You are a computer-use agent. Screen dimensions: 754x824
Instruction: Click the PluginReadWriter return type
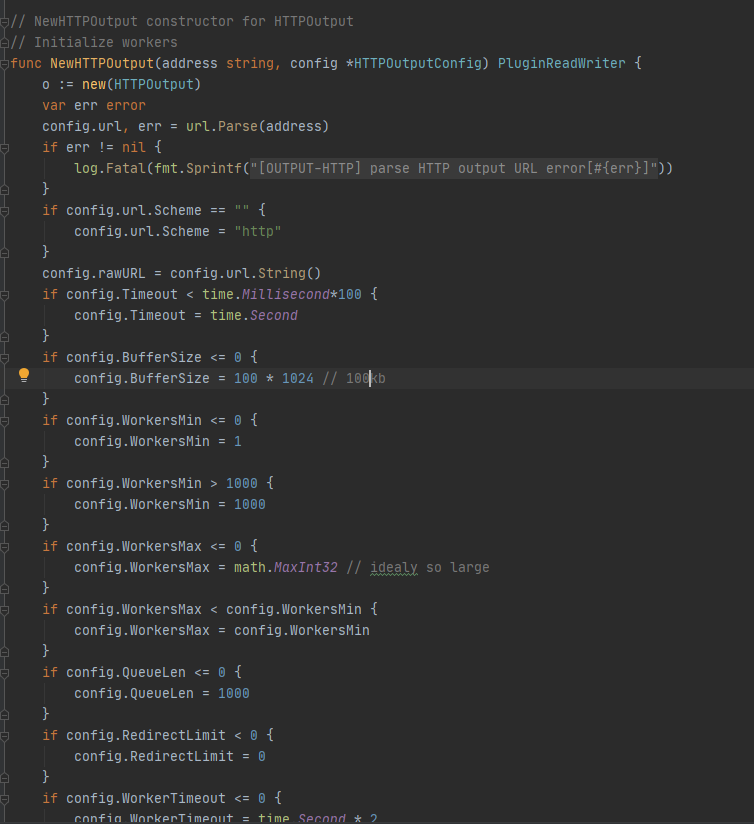pos(562,64)
